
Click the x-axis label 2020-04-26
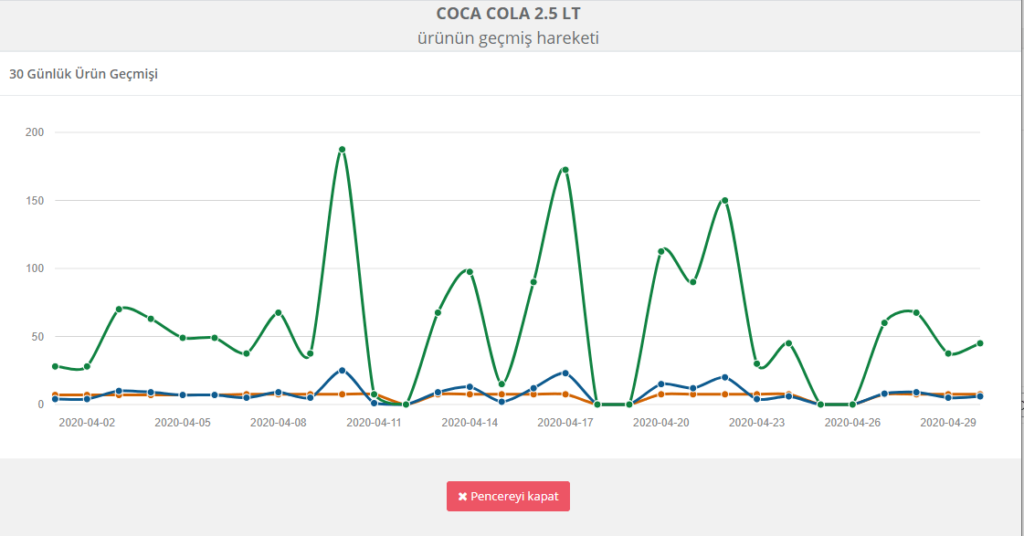852,422
